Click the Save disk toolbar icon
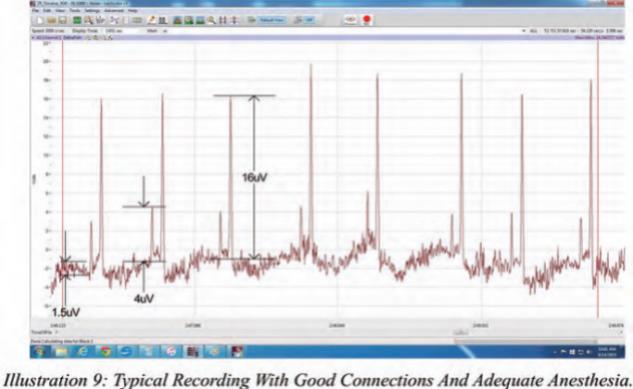Viewport: 633px width, 389px height. pos(63,20)
